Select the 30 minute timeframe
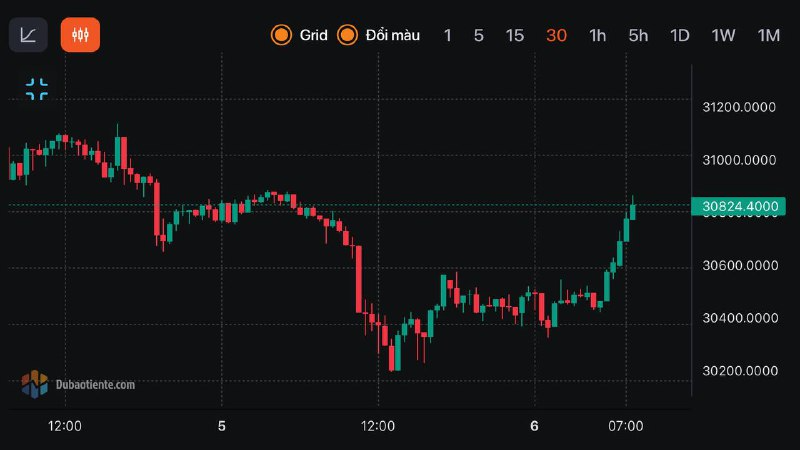 pyautogui.click(x=556, y=35)
